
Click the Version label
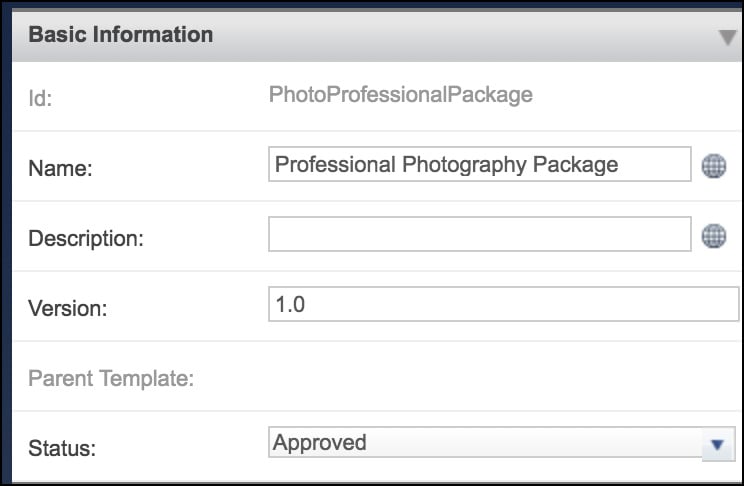(67, 308)
